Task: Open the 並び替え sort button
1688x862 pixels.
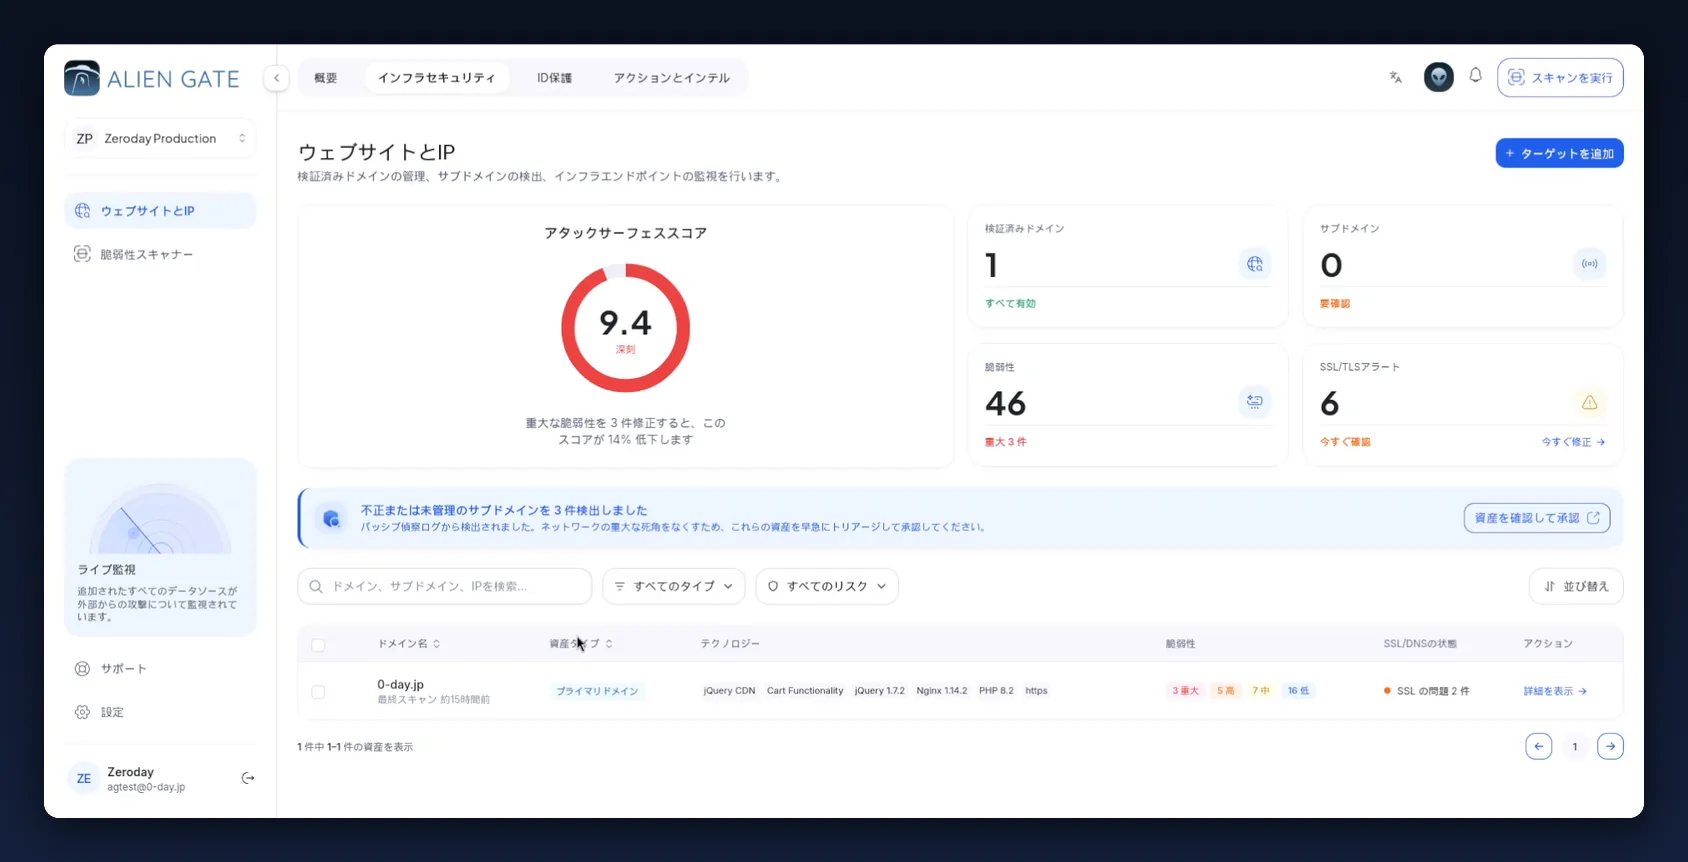Action: pyautogui.click(x=1576, y=586)
